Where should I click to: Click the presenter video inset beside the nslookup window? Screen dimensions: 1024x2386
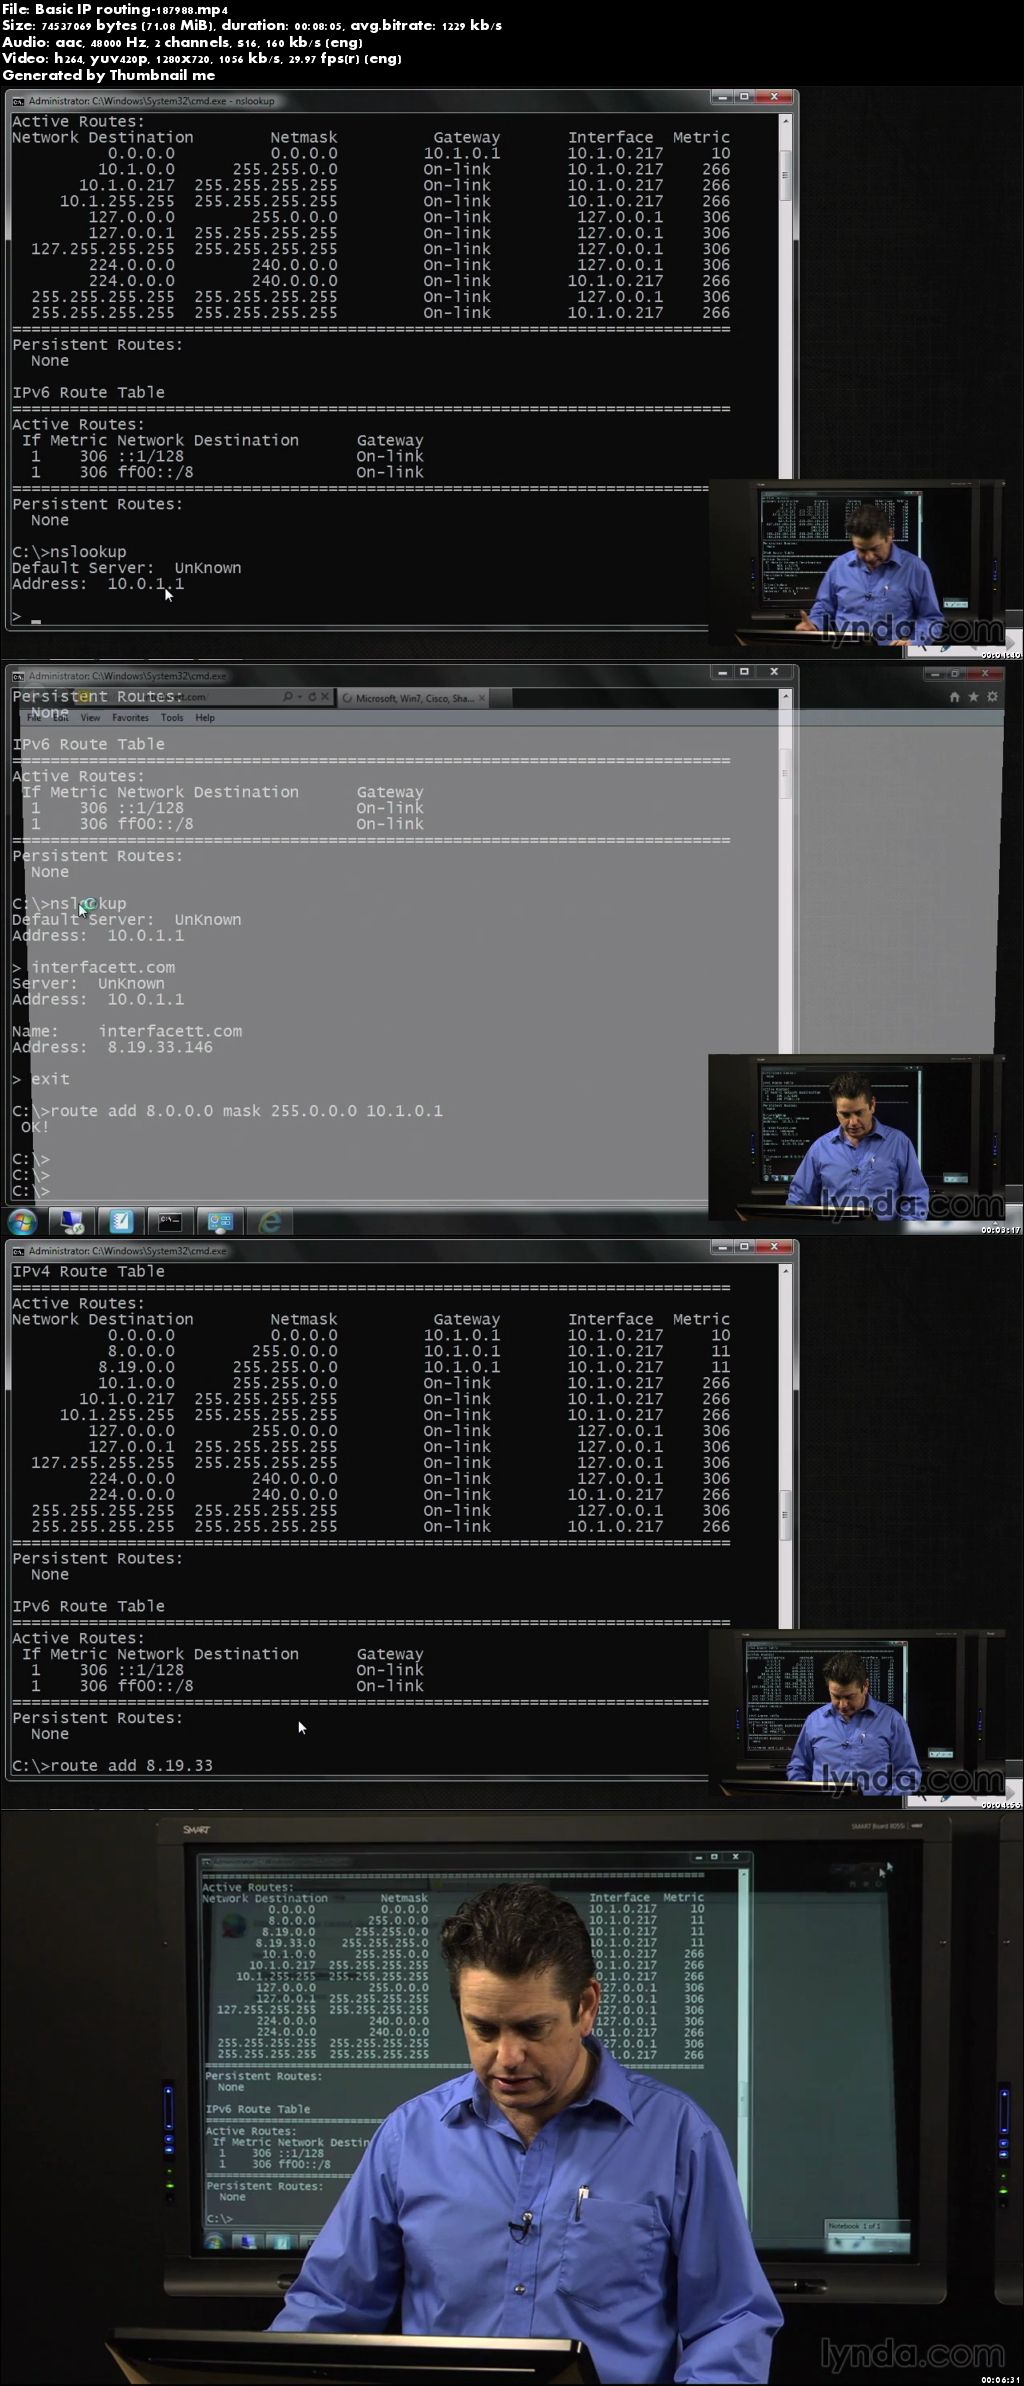click(856, 563)
